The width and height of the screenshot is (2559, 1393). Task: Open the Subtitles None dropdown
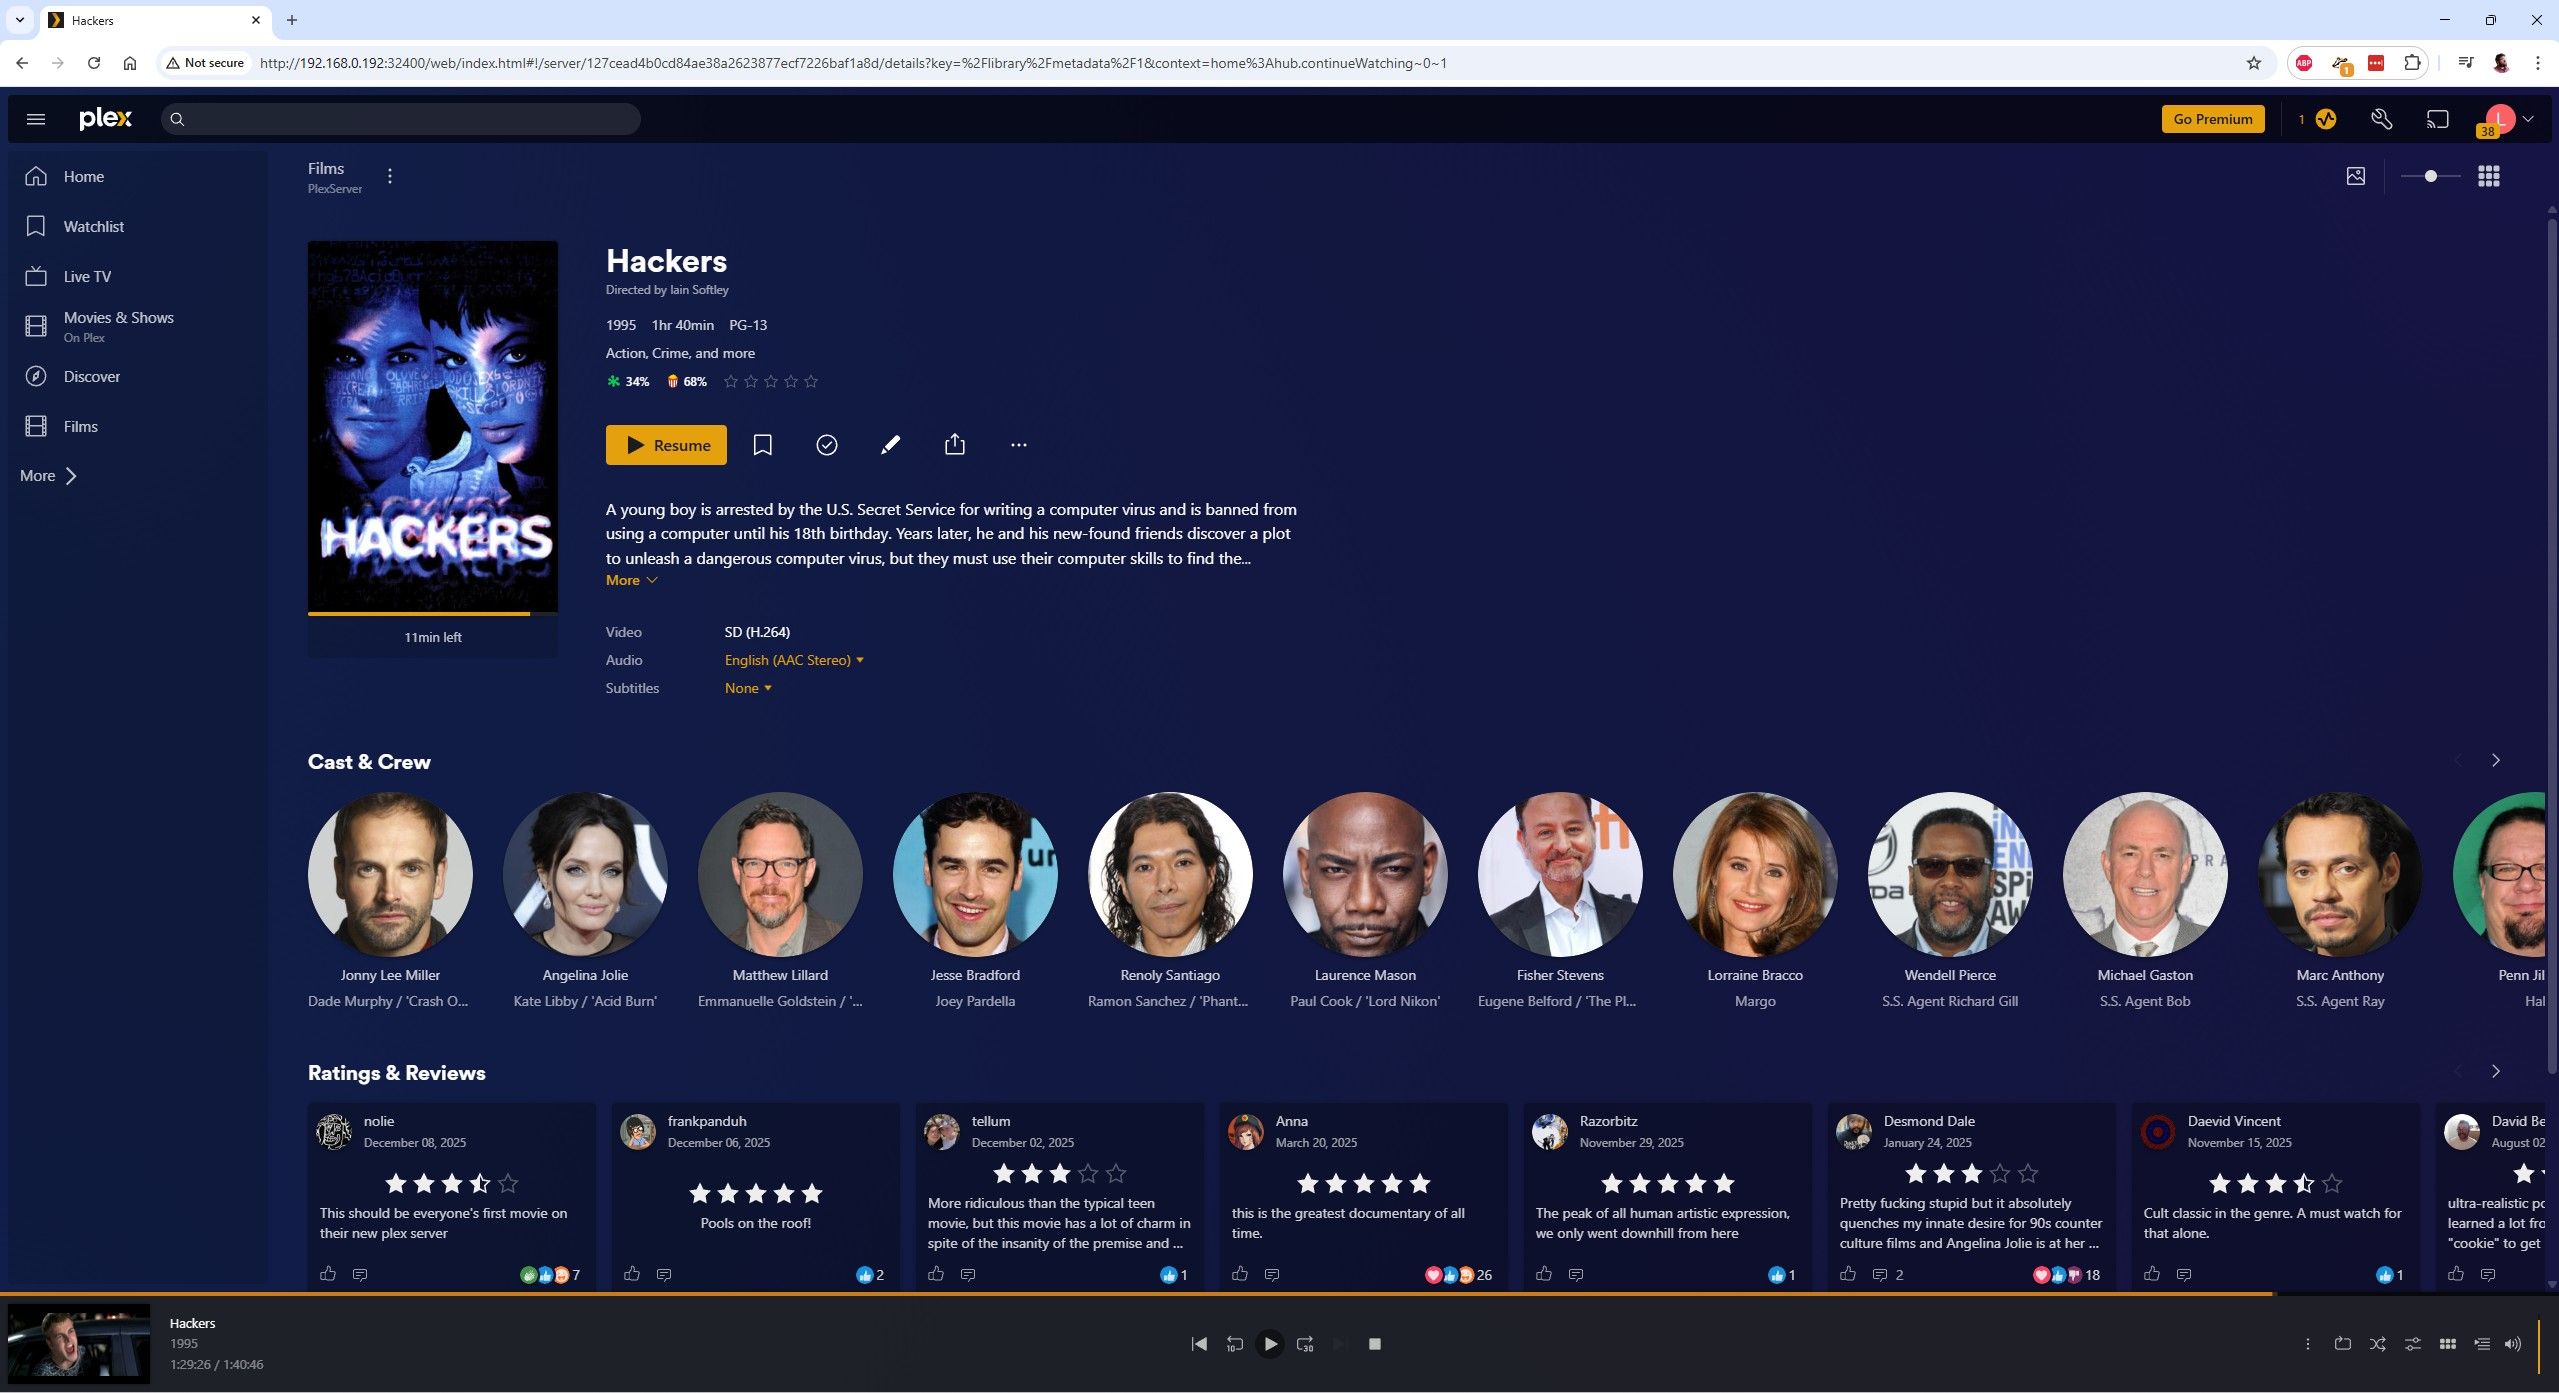[x=747, y=688]
